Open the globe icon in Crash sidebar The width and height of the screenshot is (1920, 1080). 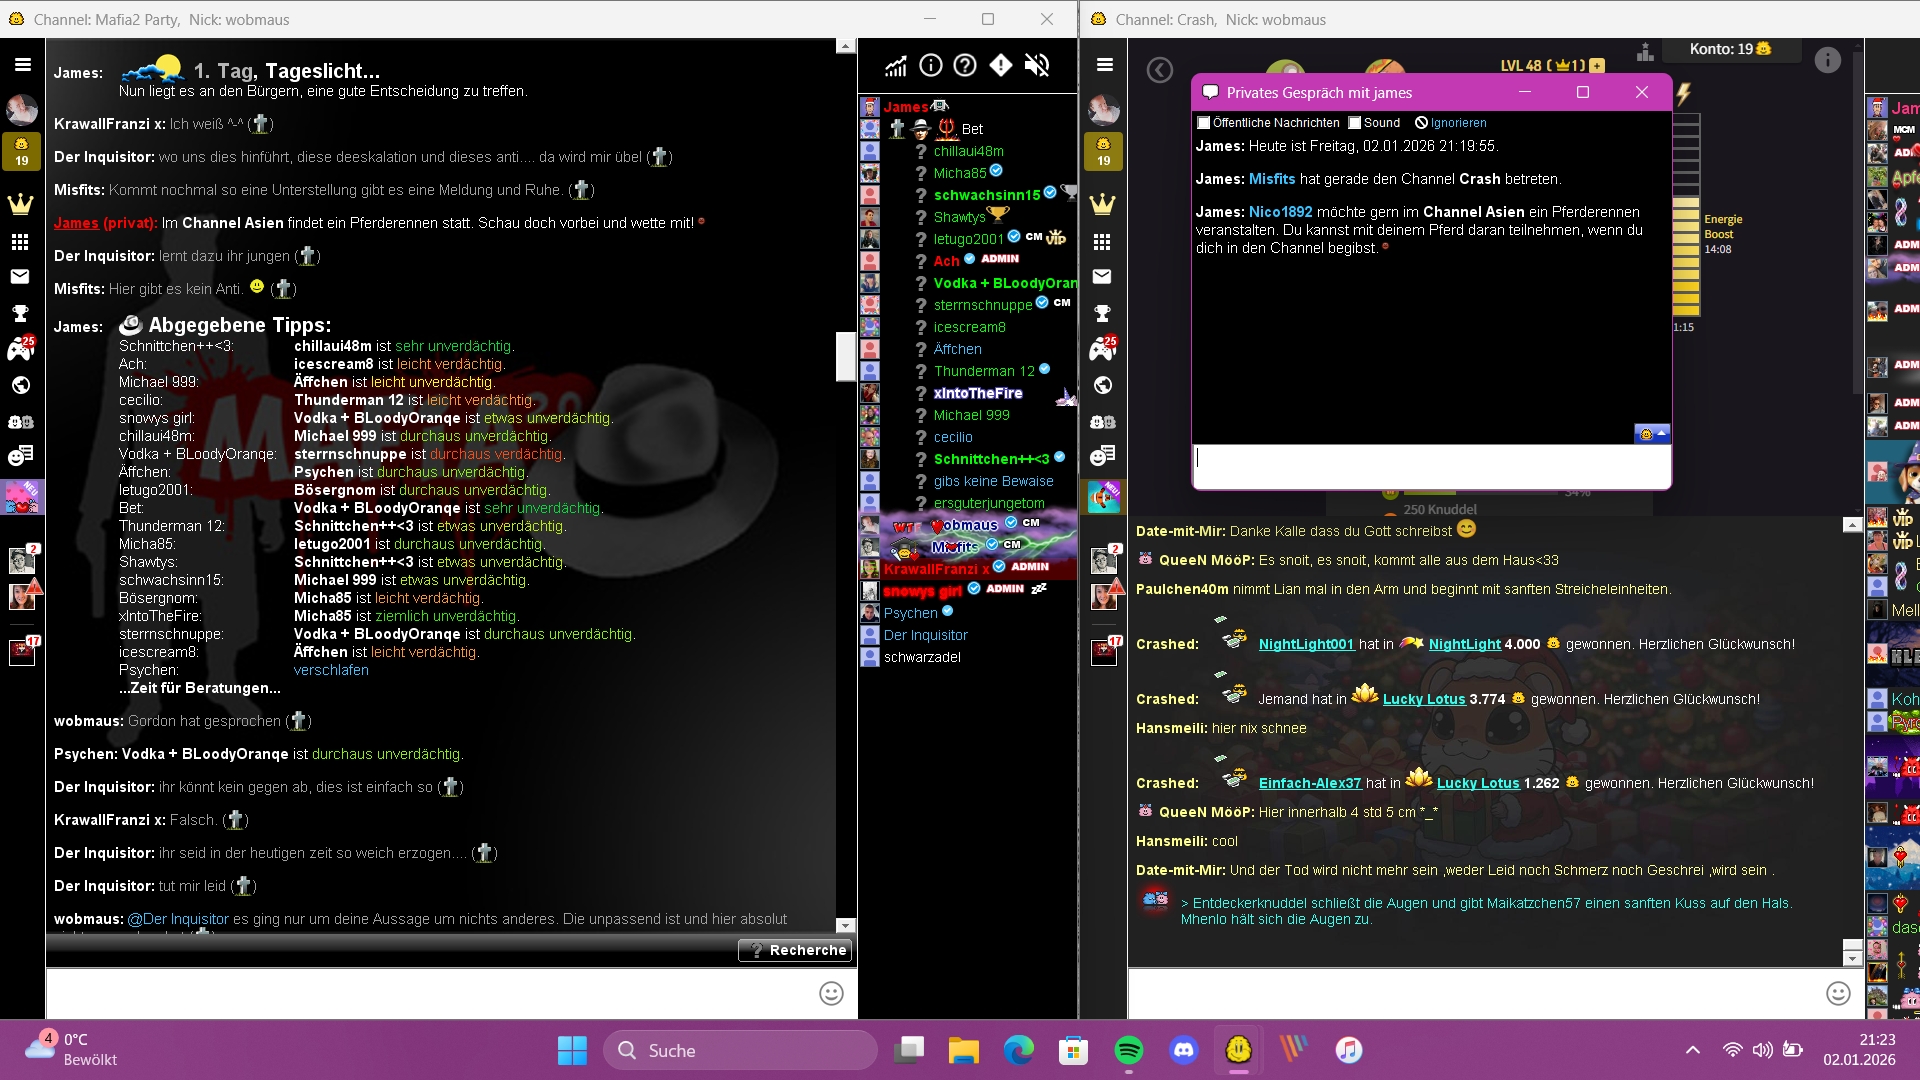(x=1103, y=386)
